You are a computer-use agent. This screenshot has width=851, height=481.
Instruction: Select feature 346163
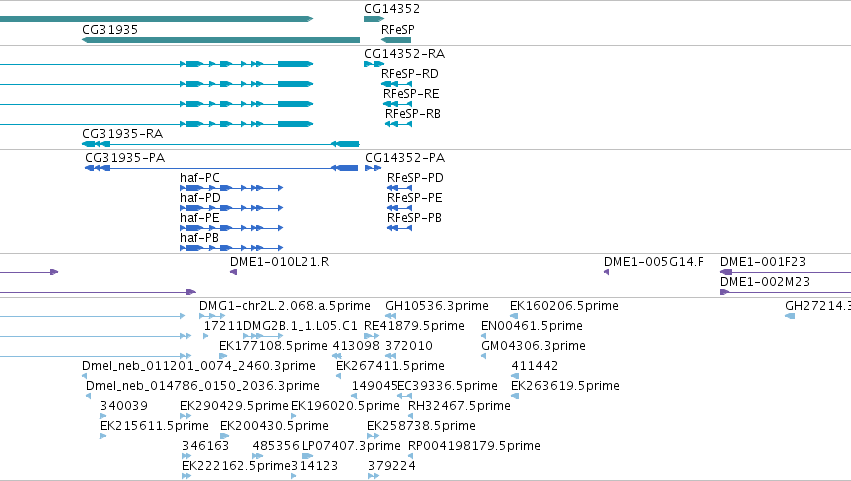click(187, 456)
